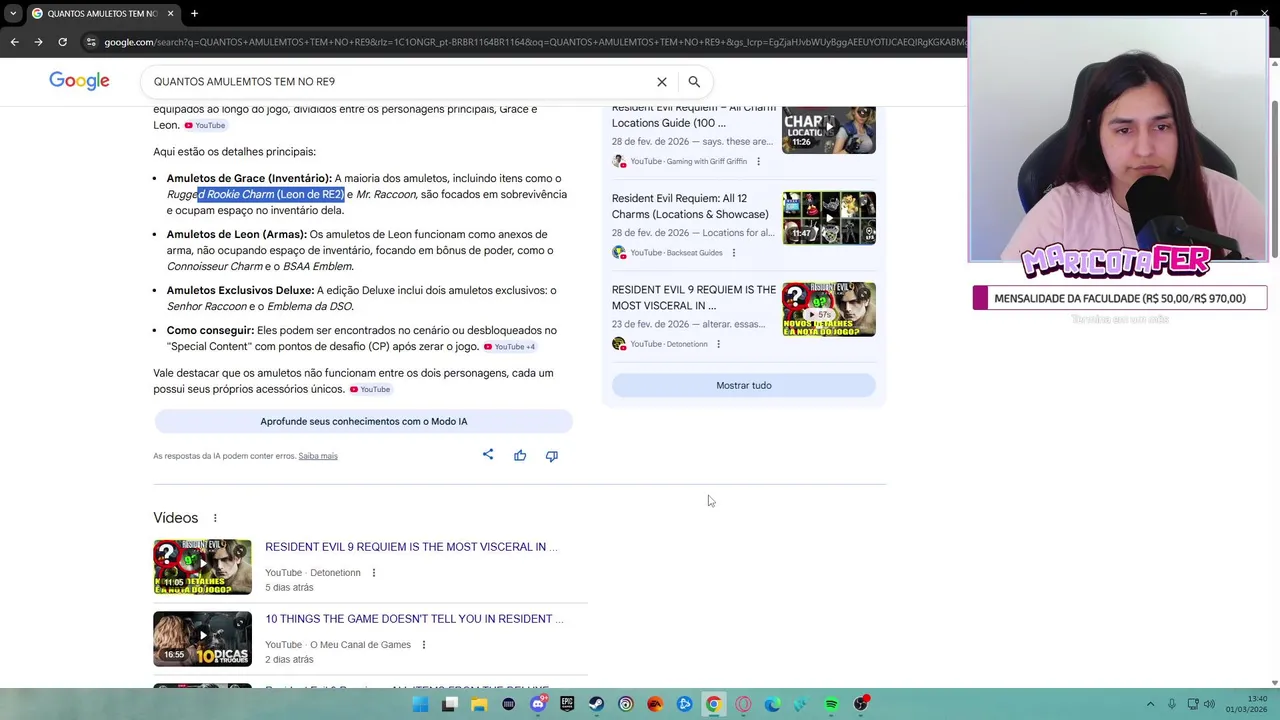Click the YouTube chip after 'acessórios únicos'
Viewport: 1280px width, 720px height.
tap(370, 389)
